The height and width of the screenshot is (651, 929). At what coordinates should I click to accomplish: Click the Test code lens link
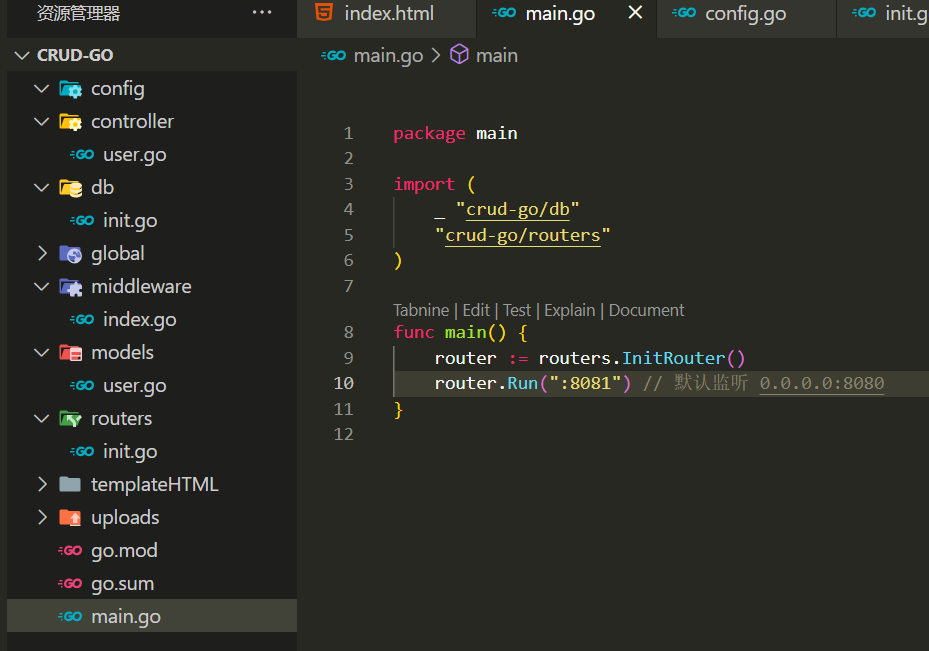pos(517,310)
